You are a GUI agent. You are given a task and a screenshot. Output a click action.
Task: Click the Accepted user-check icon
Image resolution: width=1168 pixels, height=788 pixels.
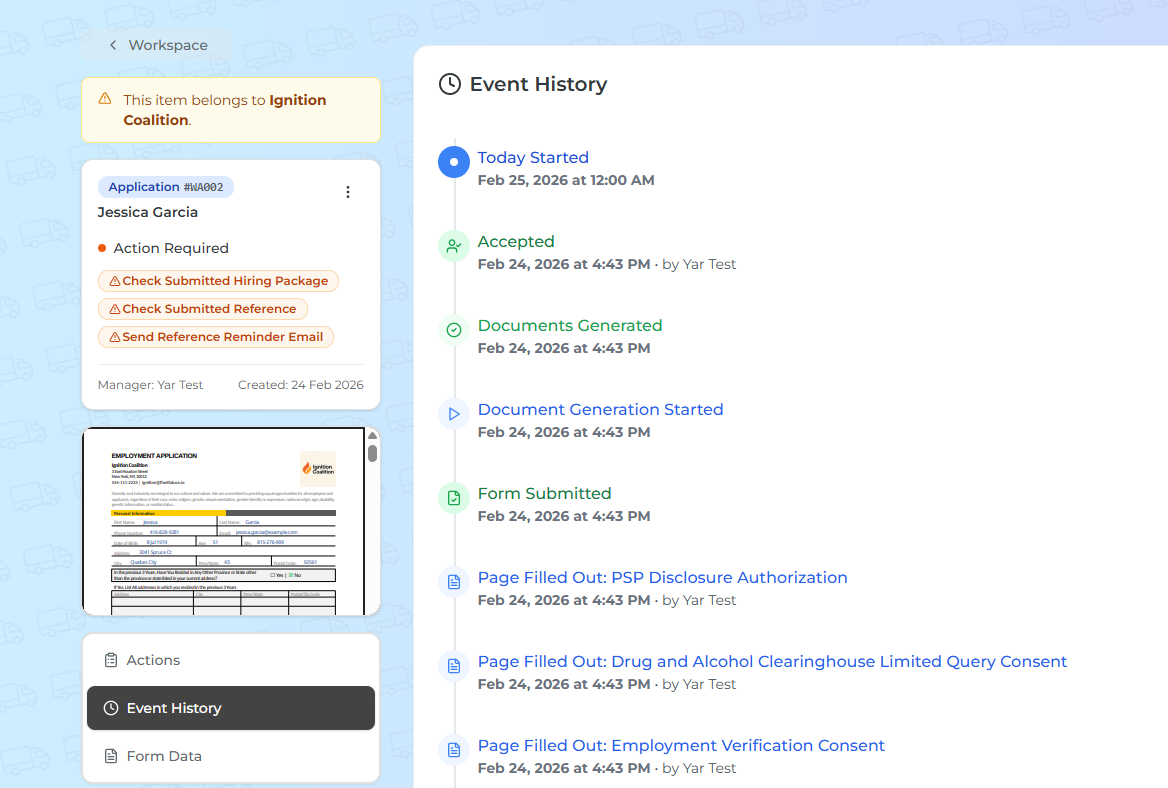pos(454,245)
